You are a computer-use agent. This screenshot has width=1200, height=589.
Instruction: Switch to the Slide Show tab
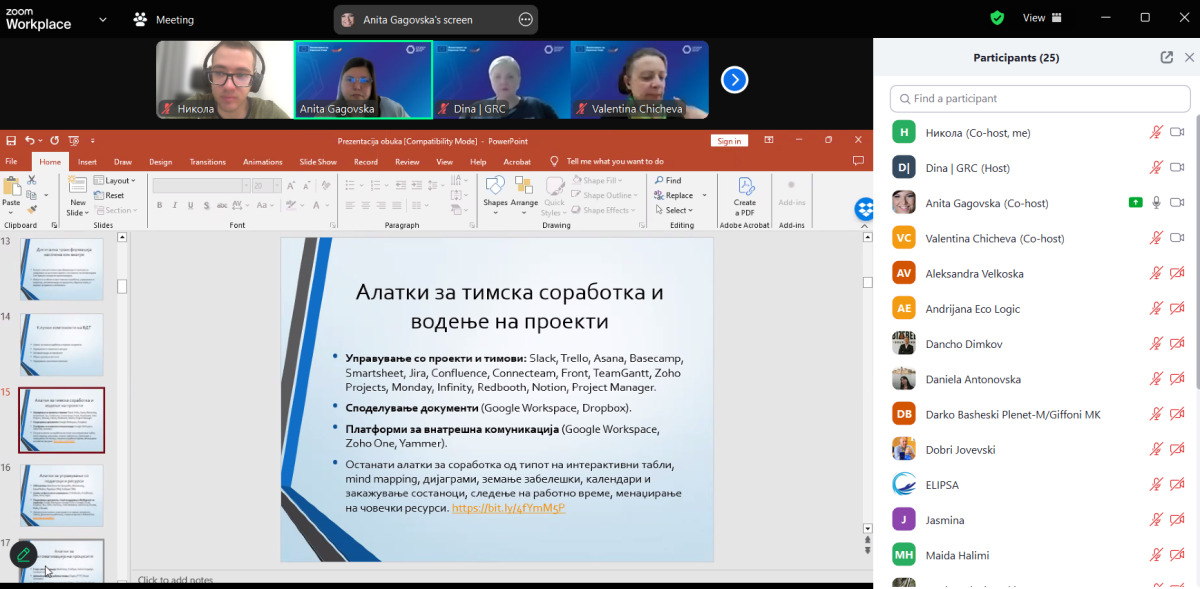click(318, 161)
